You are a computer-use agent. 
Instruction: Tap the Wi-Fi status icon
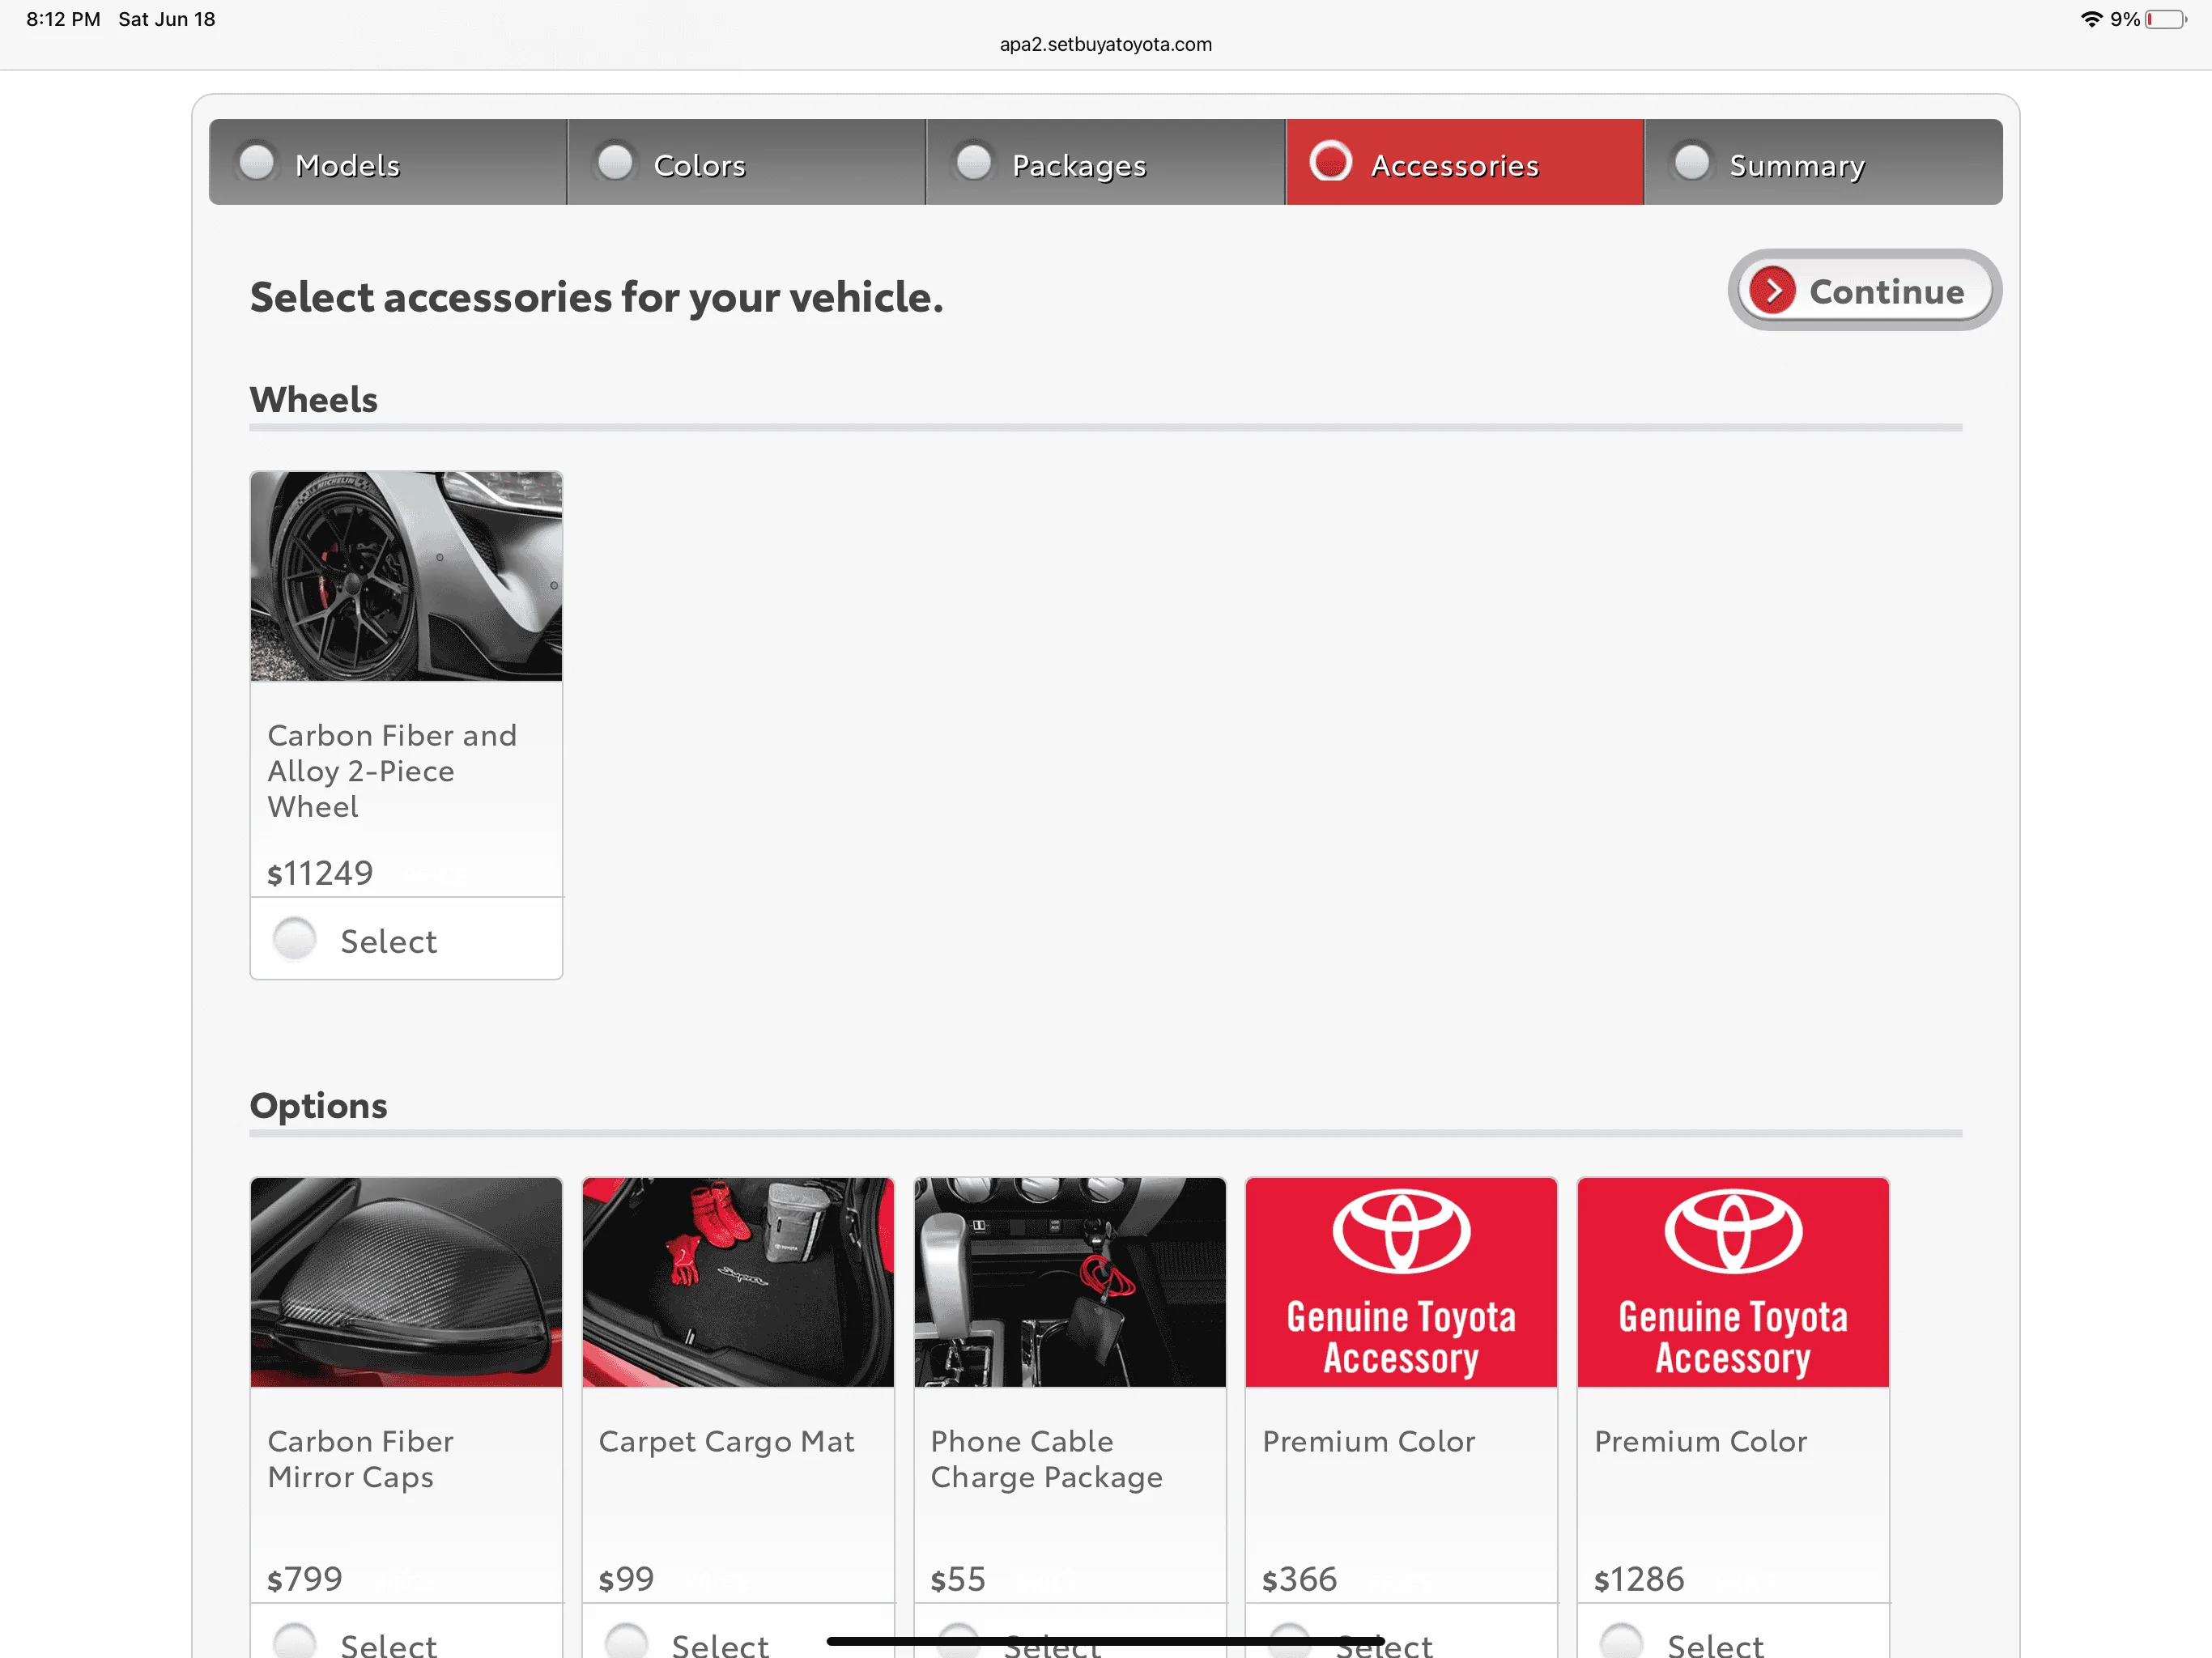click(x=2091, y=19)
